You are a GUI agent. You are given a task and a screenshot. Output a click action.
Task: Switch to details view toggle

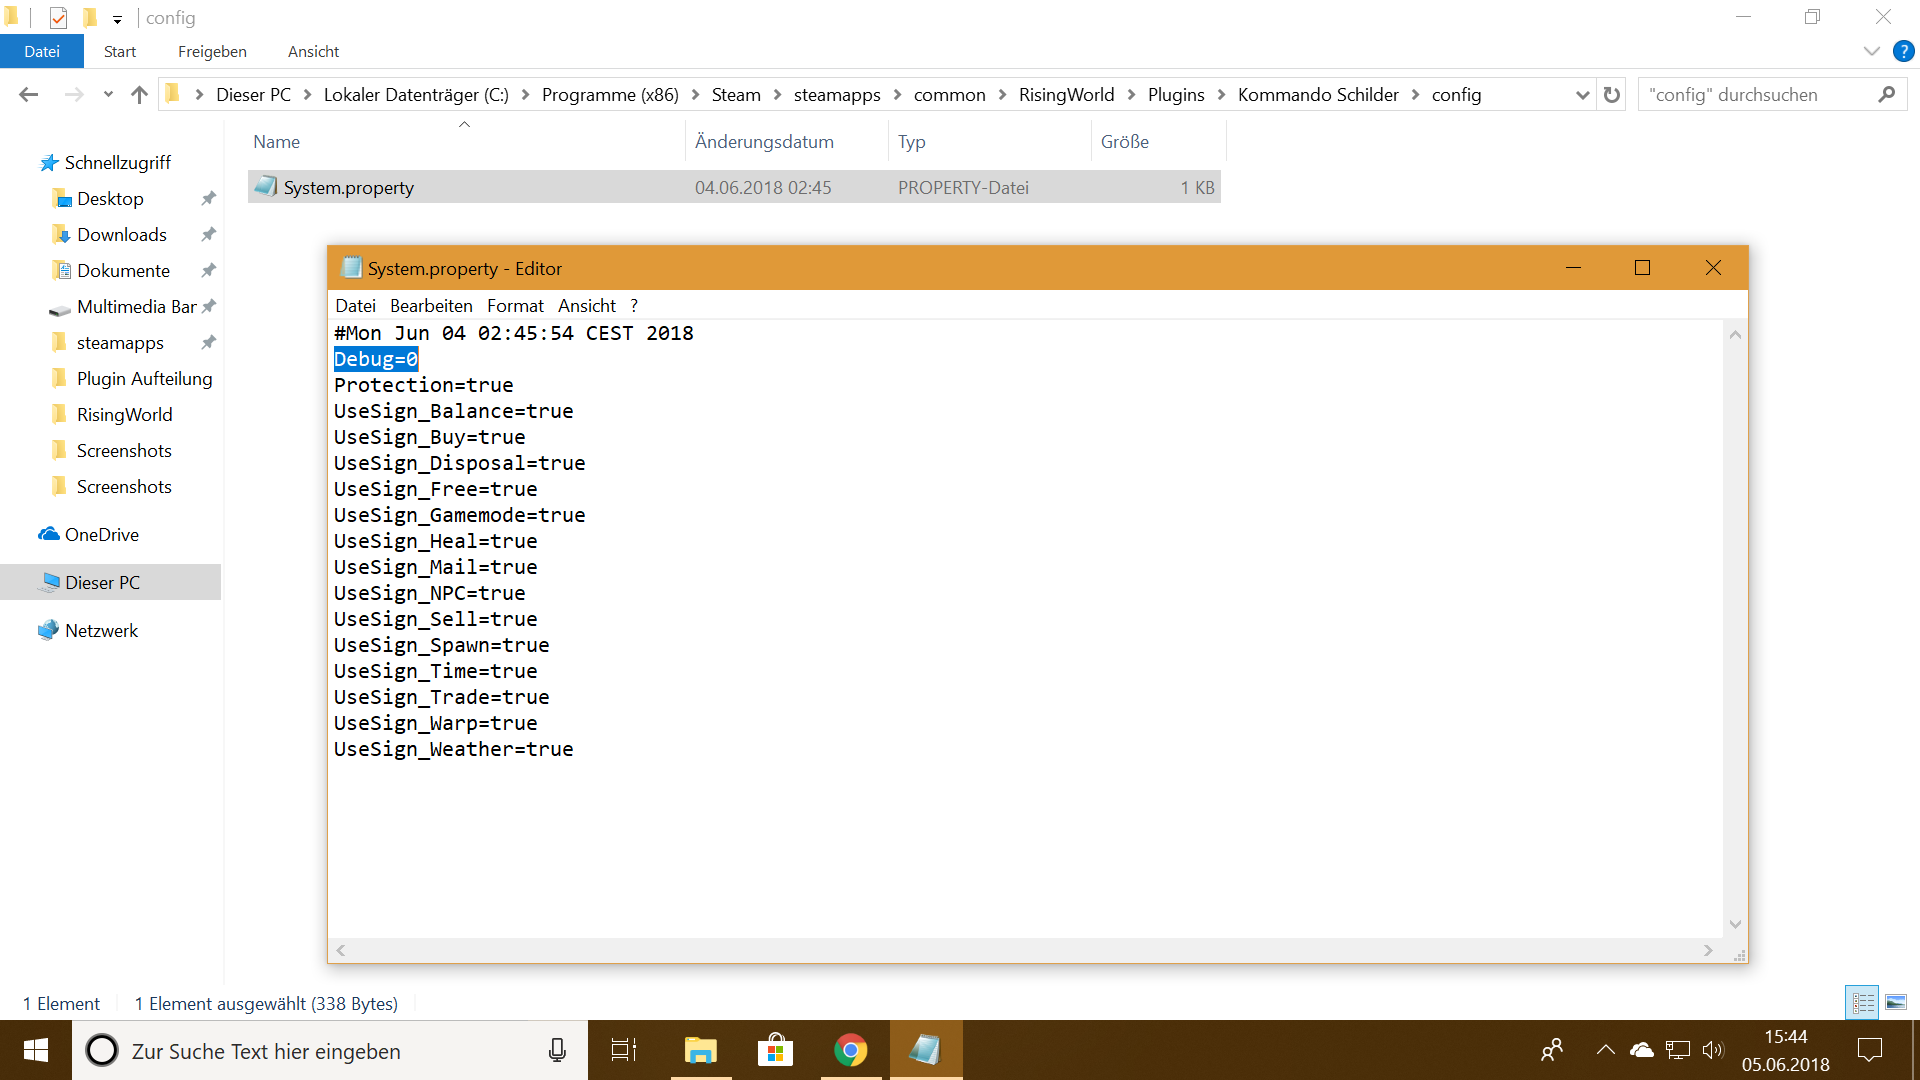1863,1003
